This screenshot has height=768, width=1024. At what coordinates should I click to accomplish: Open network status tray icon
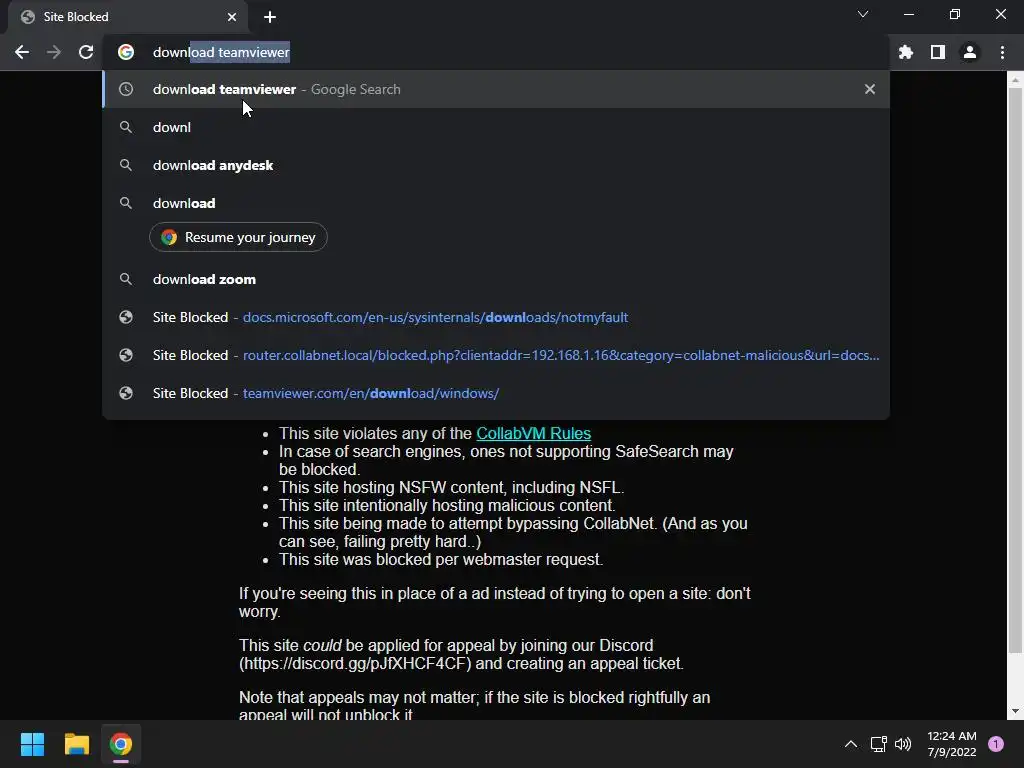click(878, 744)
